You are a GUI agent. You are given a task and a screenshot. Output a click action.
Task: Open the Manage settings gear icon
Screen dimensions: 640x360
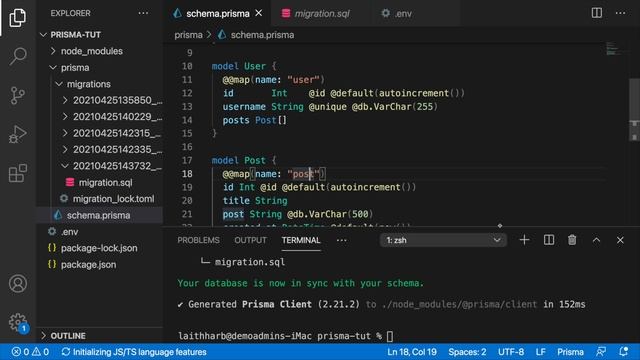click(18, 322)
